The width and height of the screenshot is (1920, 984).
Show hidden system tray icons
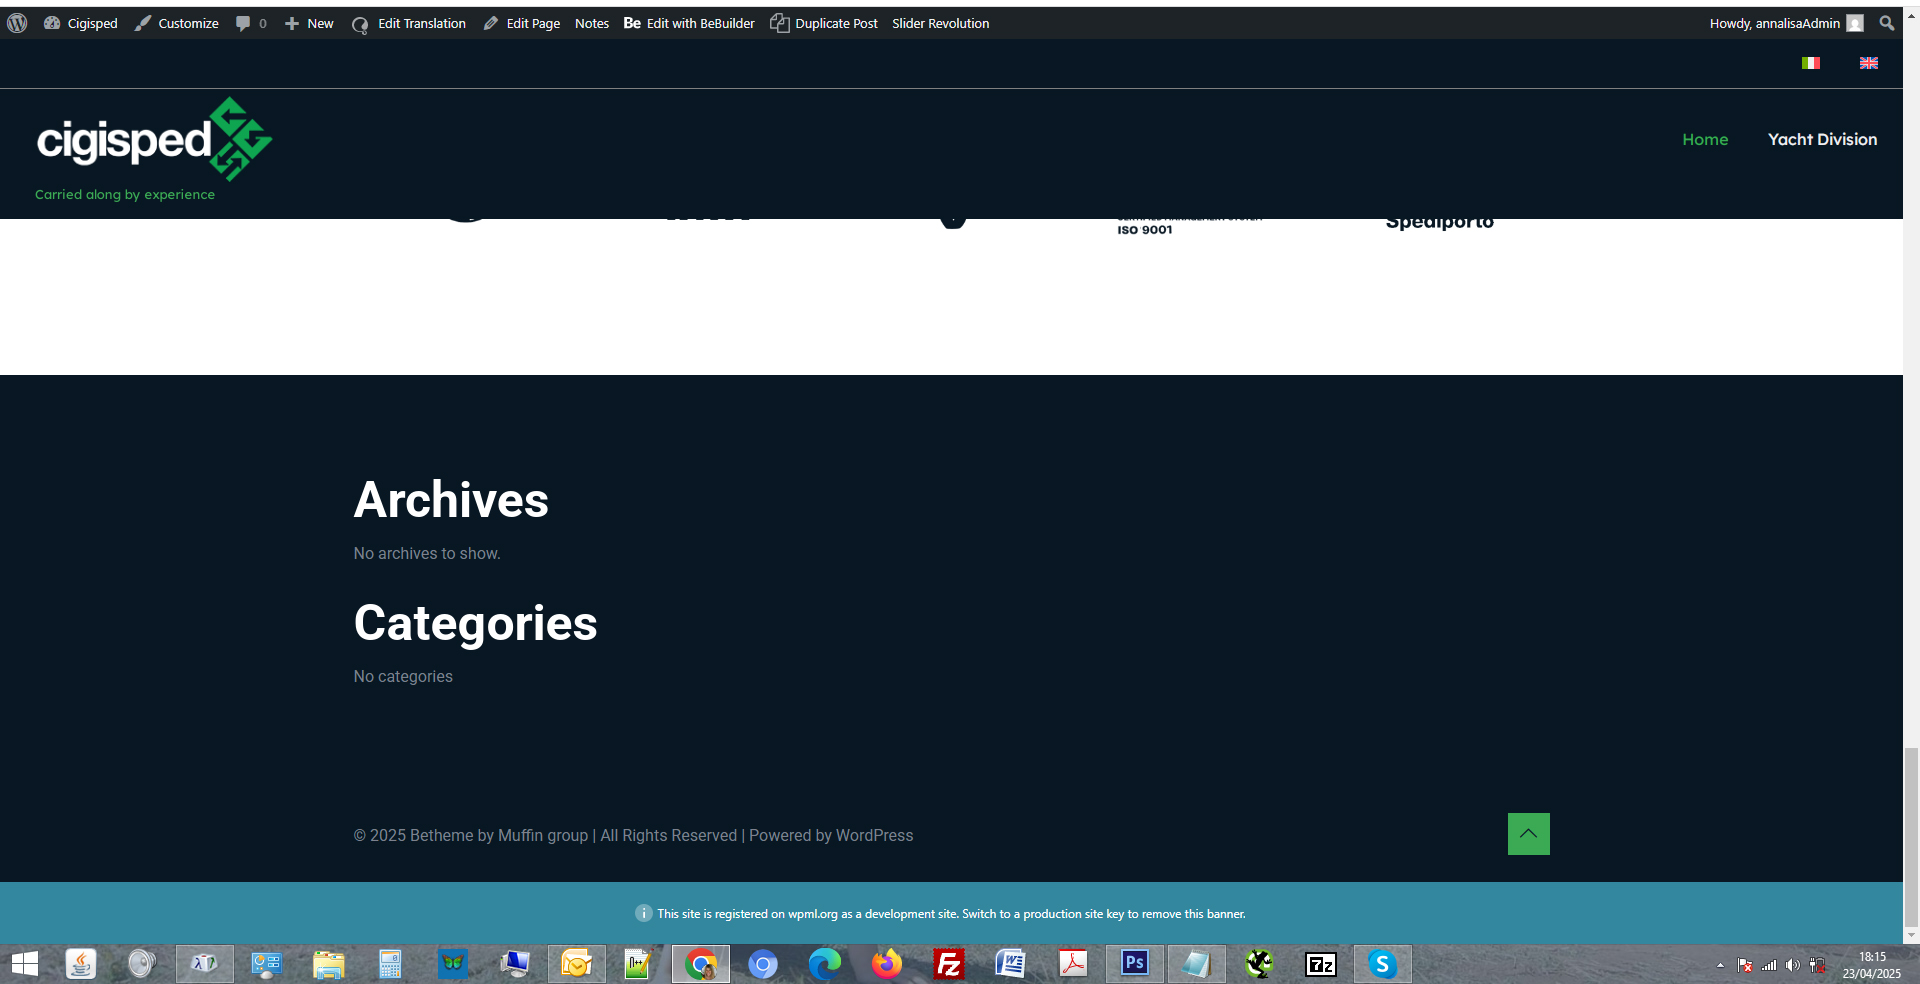pyautogui.click(x=1720, y=965)
